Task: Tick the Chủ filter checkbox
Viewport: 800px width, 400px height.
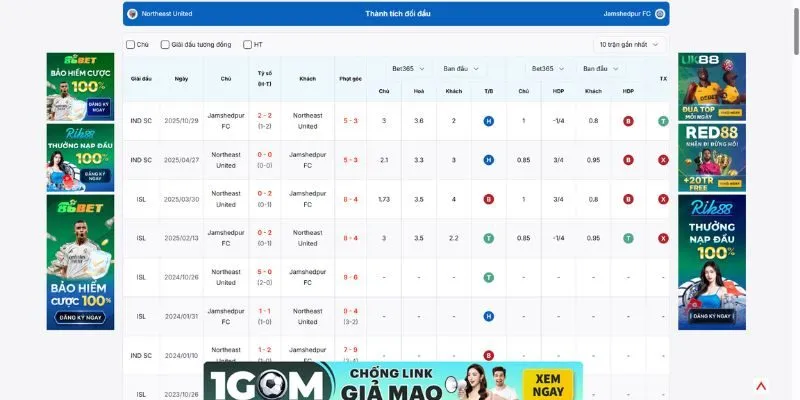Action: click(x=131, y=44)
